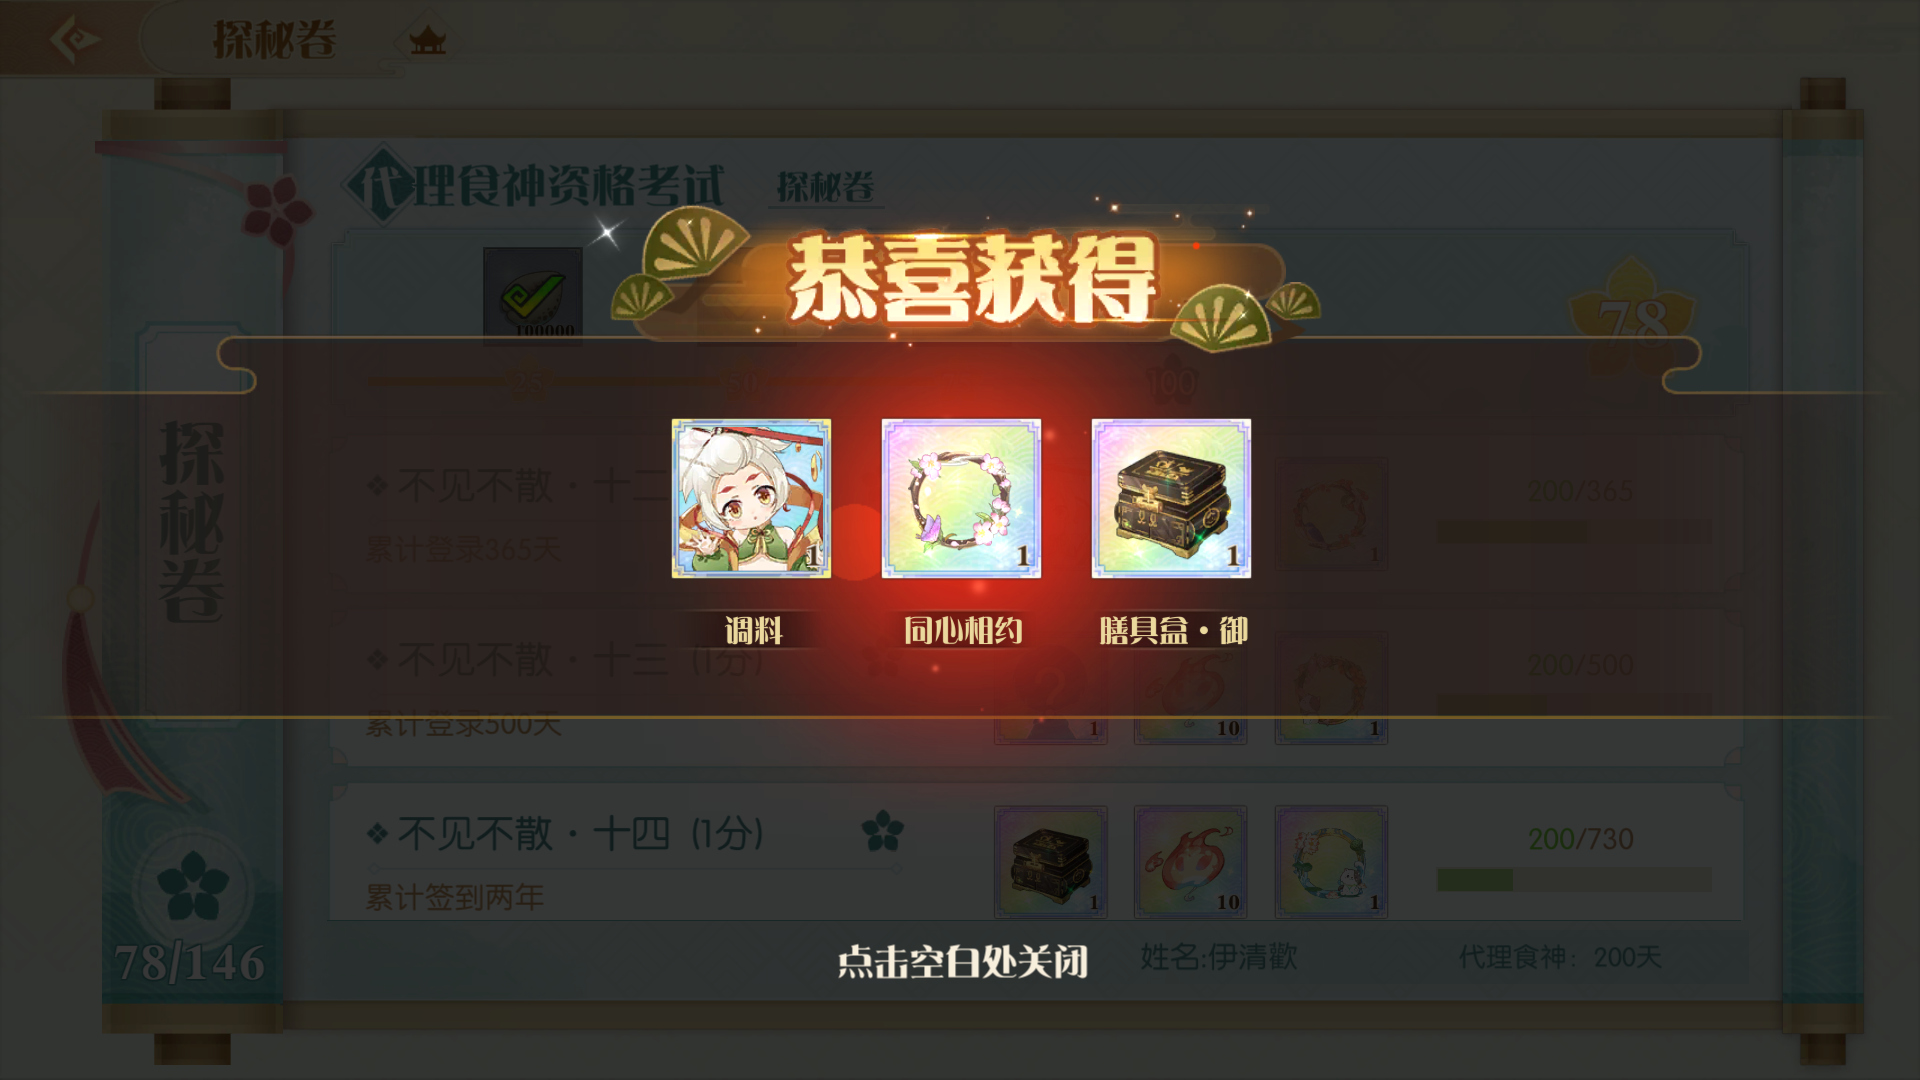Click the 代理食神资格考试 heading
Image resolution: width=1920 pixels, height=1080 pixels.
click(x=536, y=187)
